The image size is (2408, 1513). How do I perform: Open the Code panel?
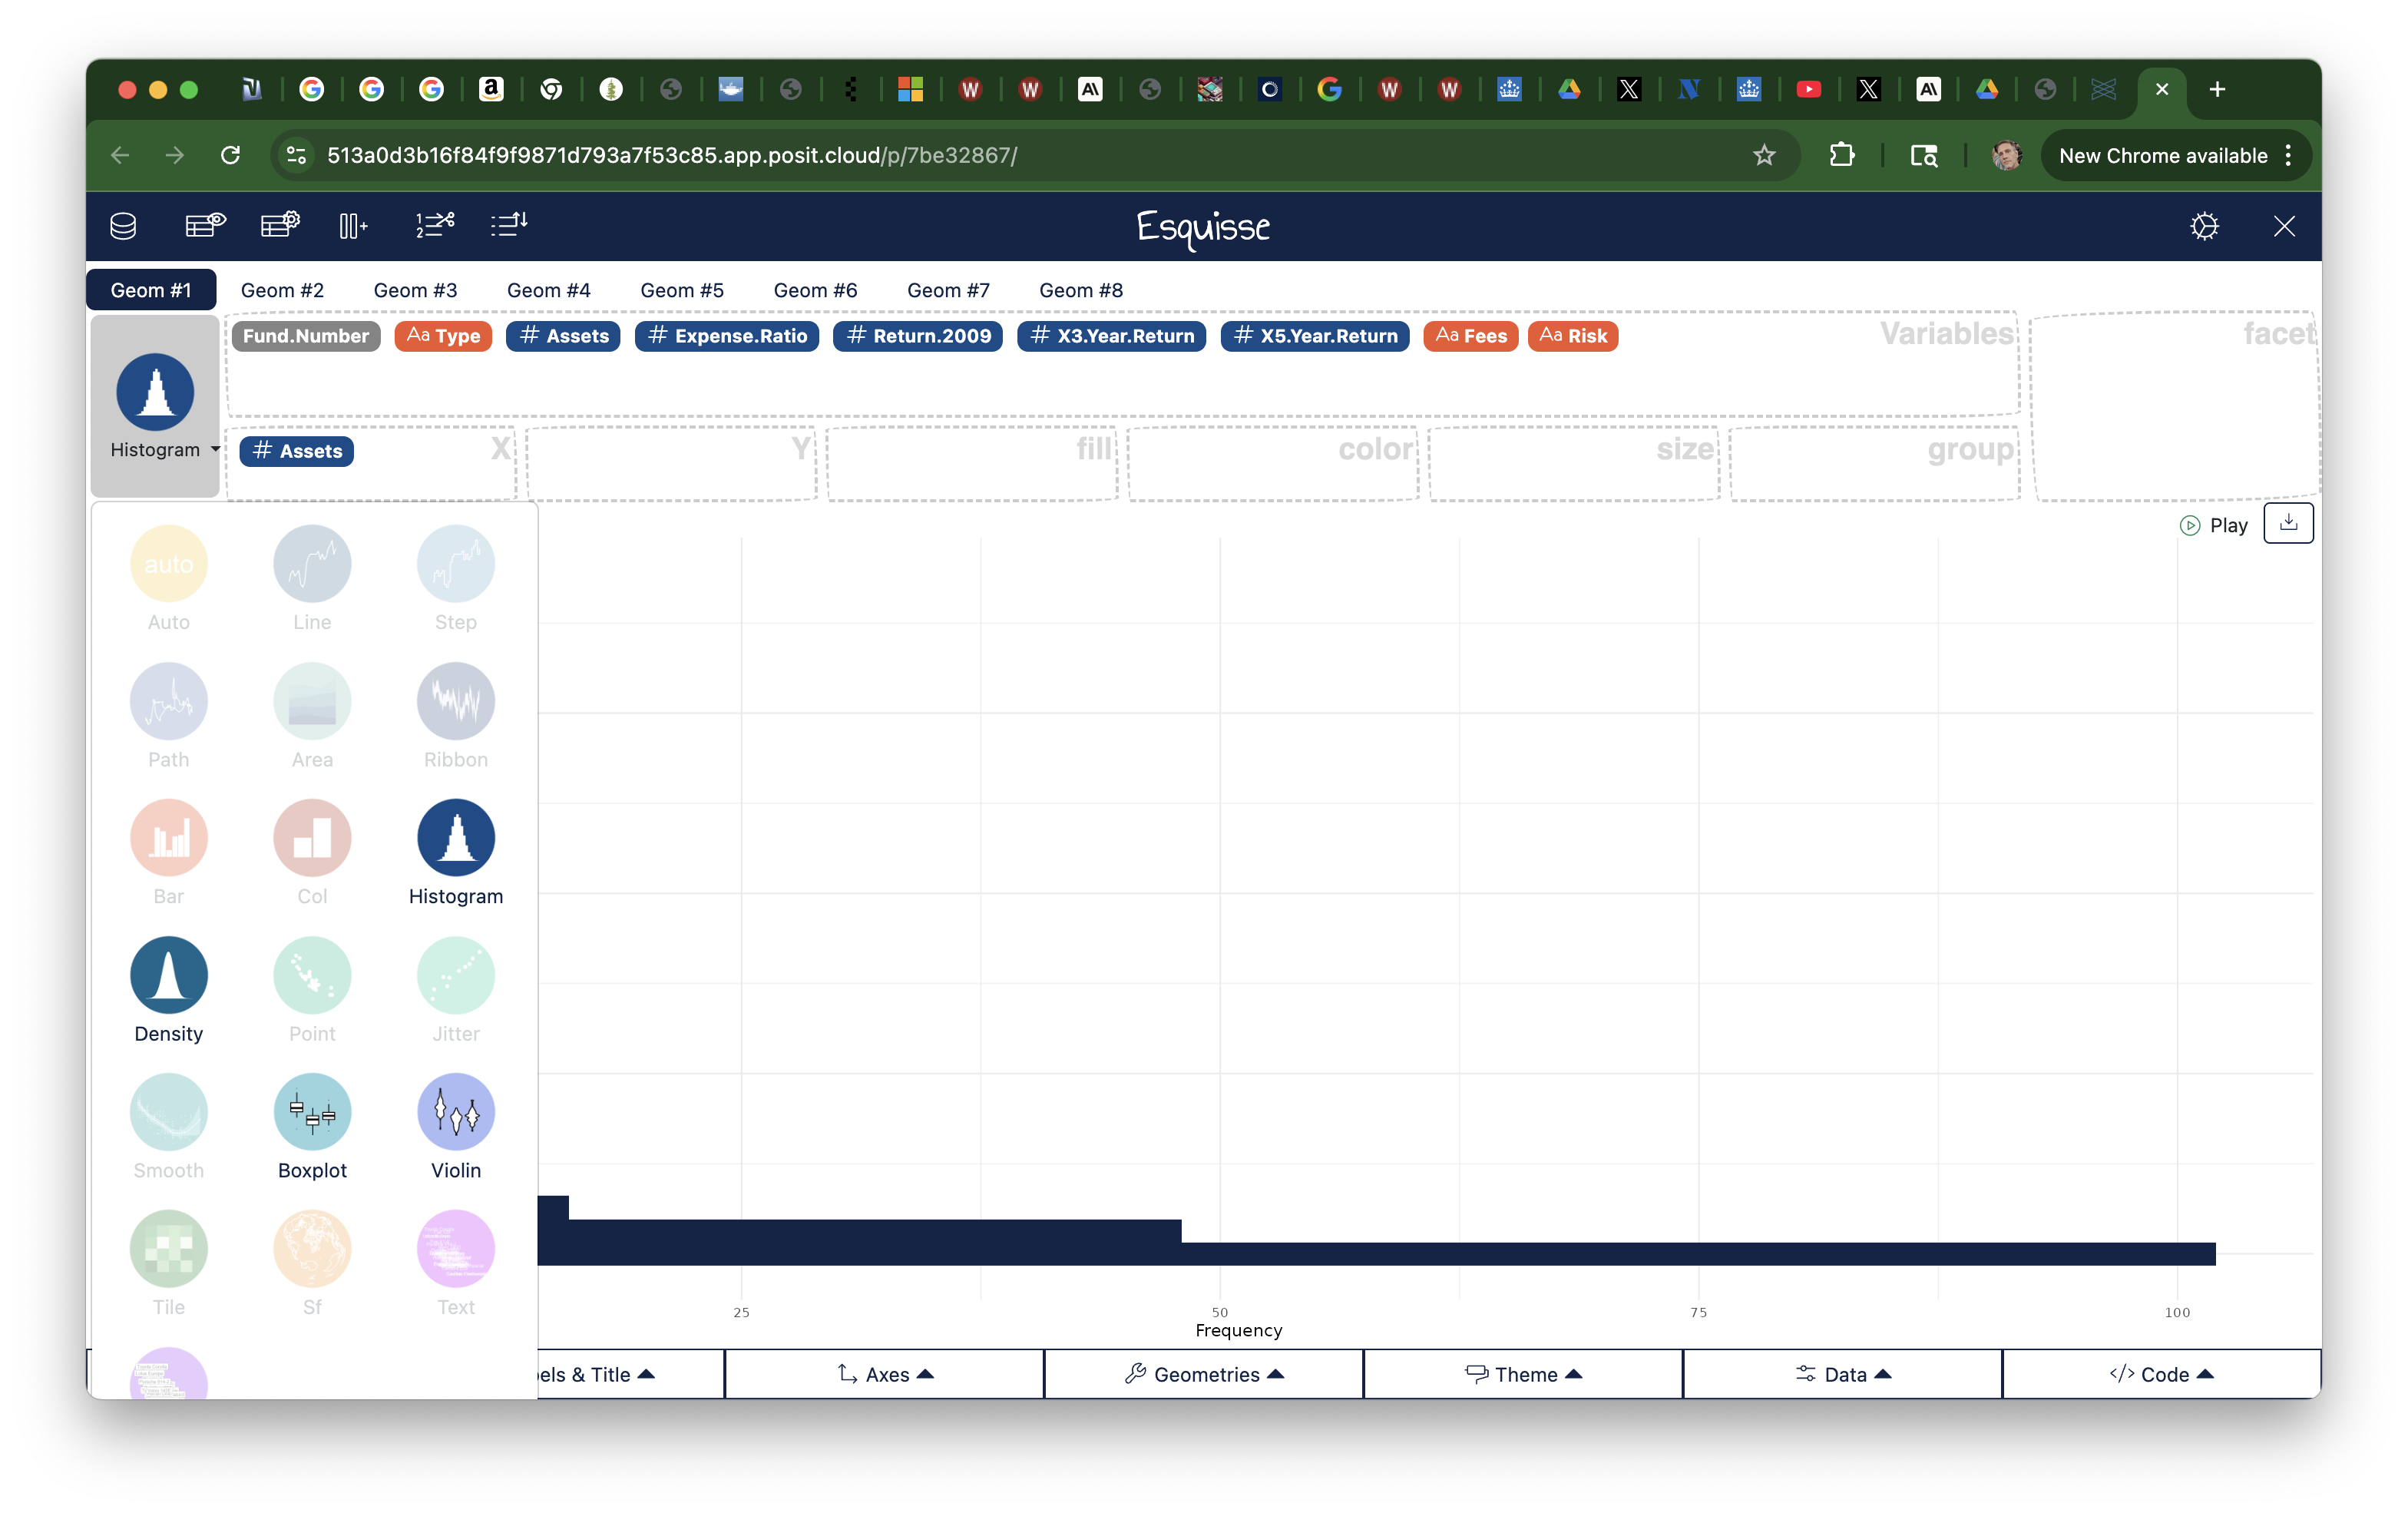tap(2161, 1374)
